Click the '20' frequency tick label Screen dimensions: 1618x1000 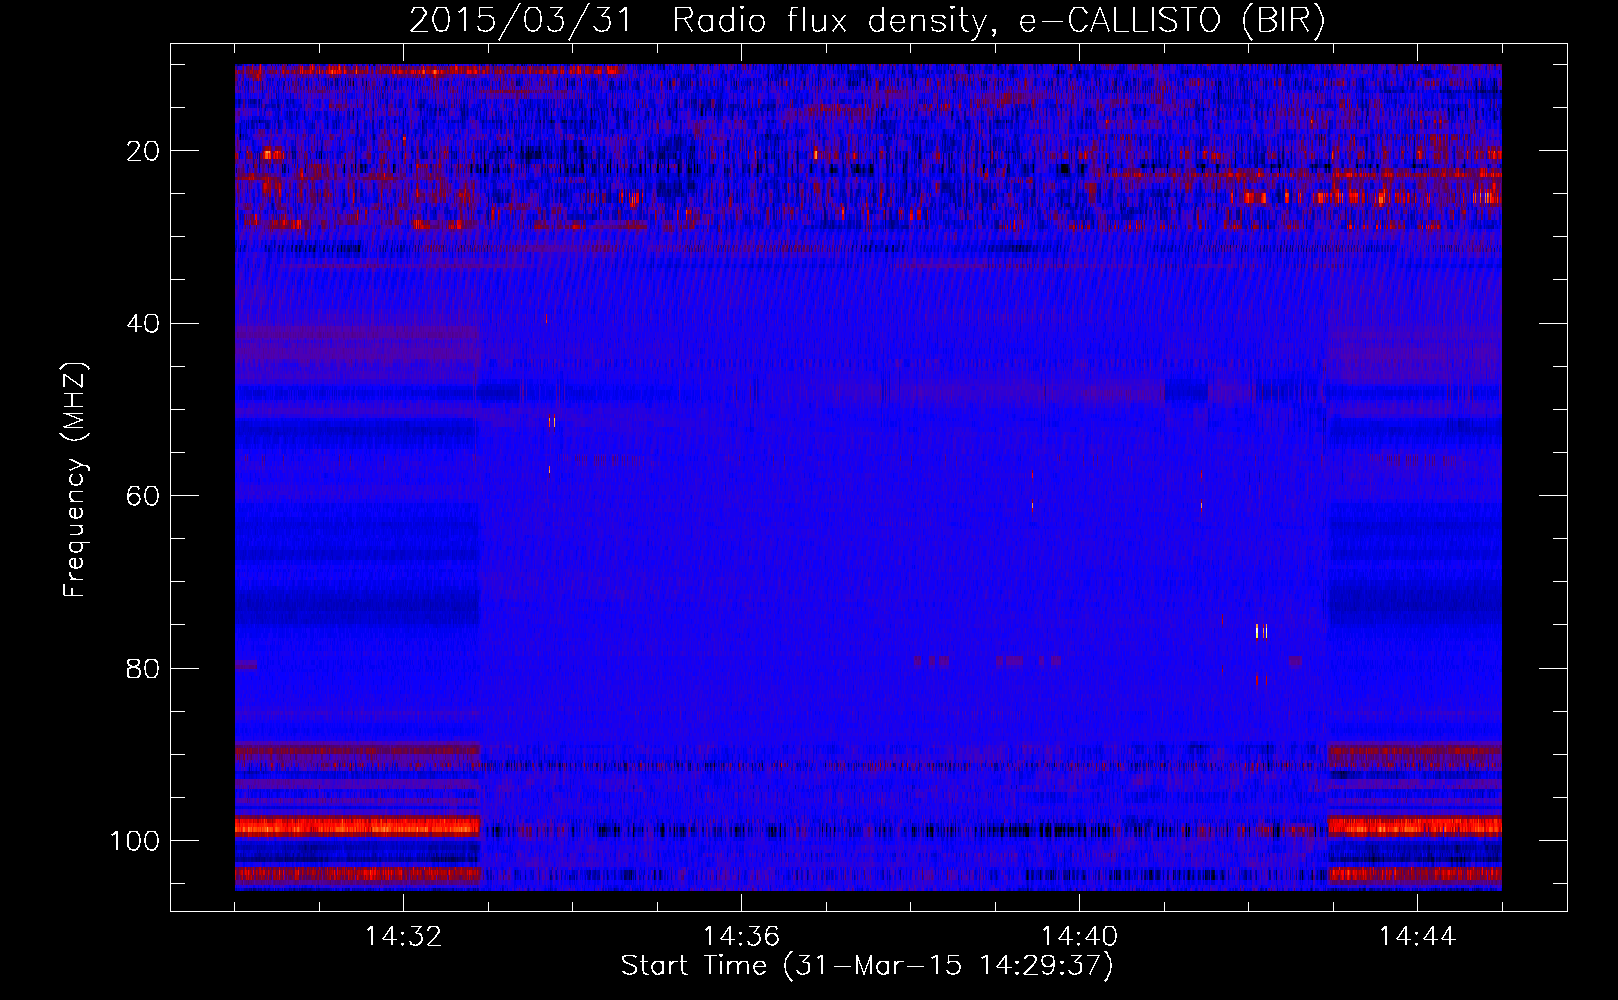click(143, 151)
